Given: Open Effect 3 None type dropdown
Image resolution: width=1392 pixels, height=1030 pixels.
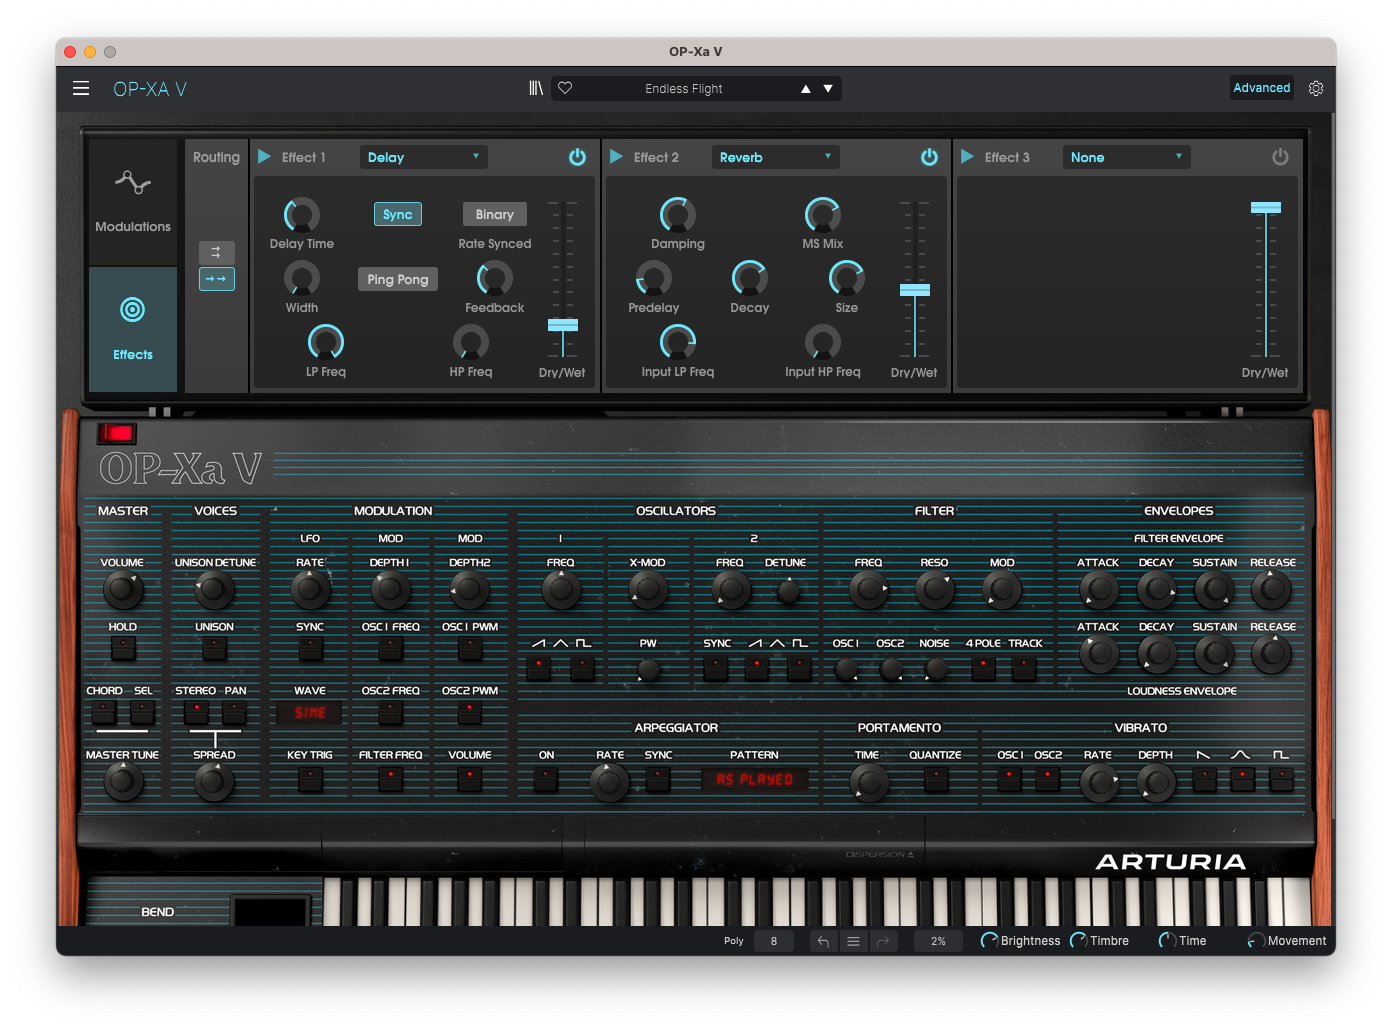Looking at the screenshot, I should (x=1127, y=157).
